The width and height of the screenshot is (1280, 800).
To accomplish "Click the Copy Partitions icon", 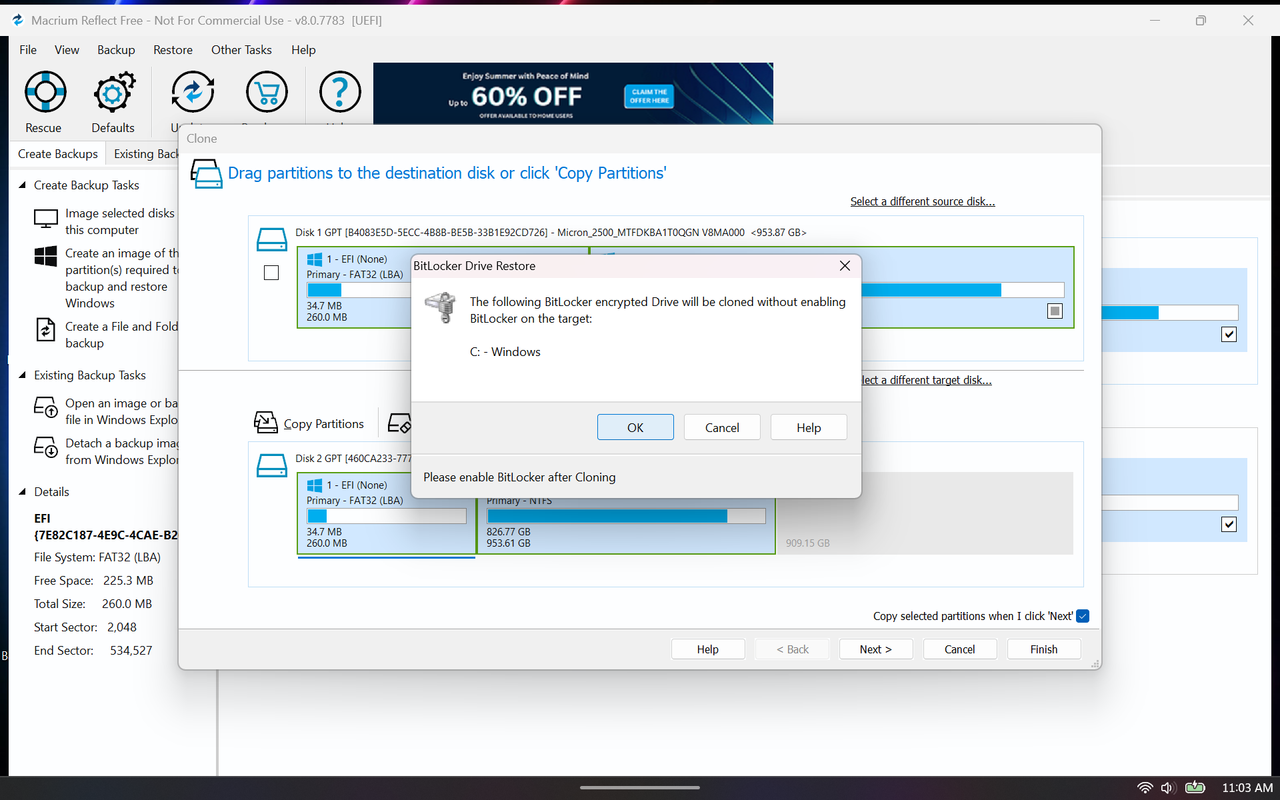I will tap(265, 423).
